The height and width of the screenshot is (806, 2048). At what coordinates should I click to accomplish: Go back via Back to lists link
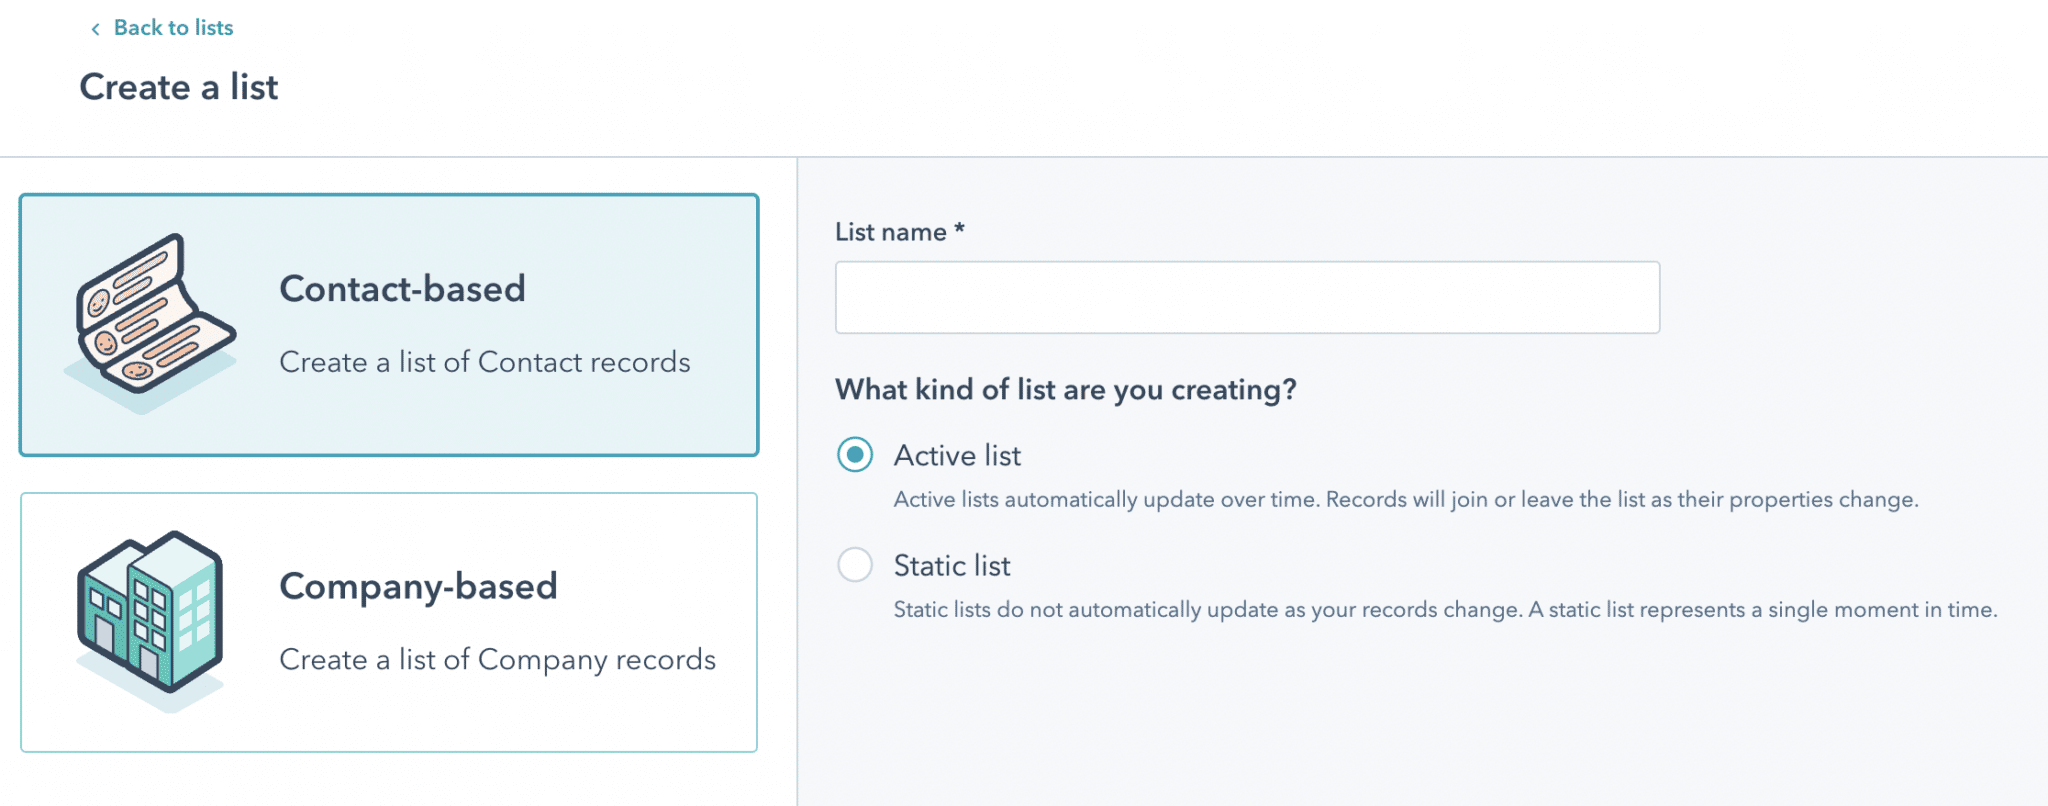(173, 28)
